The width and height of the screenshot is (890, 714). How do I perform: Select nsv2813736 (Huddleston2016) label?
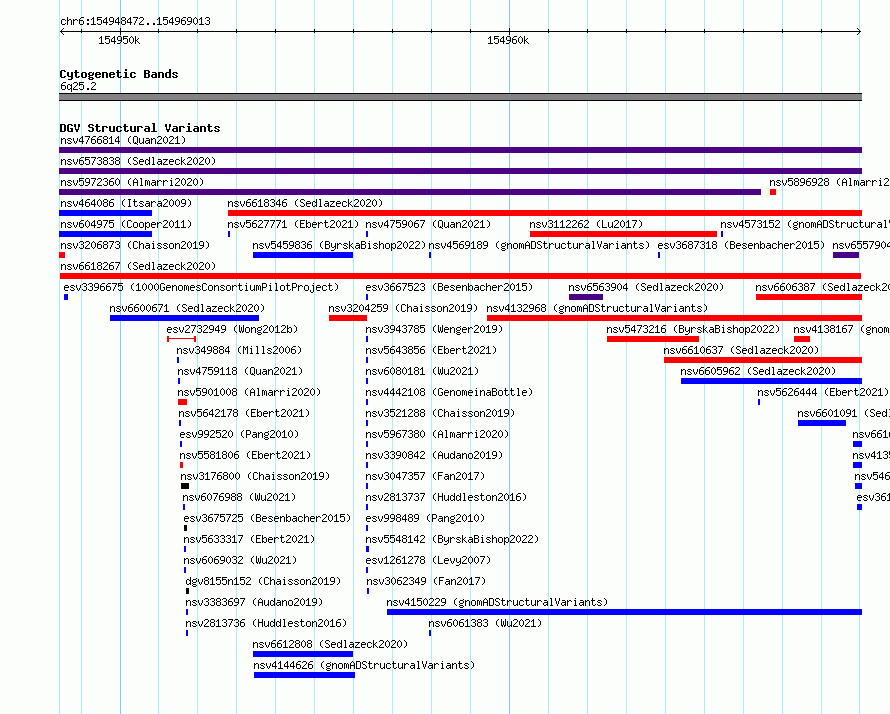pos(266,623)
